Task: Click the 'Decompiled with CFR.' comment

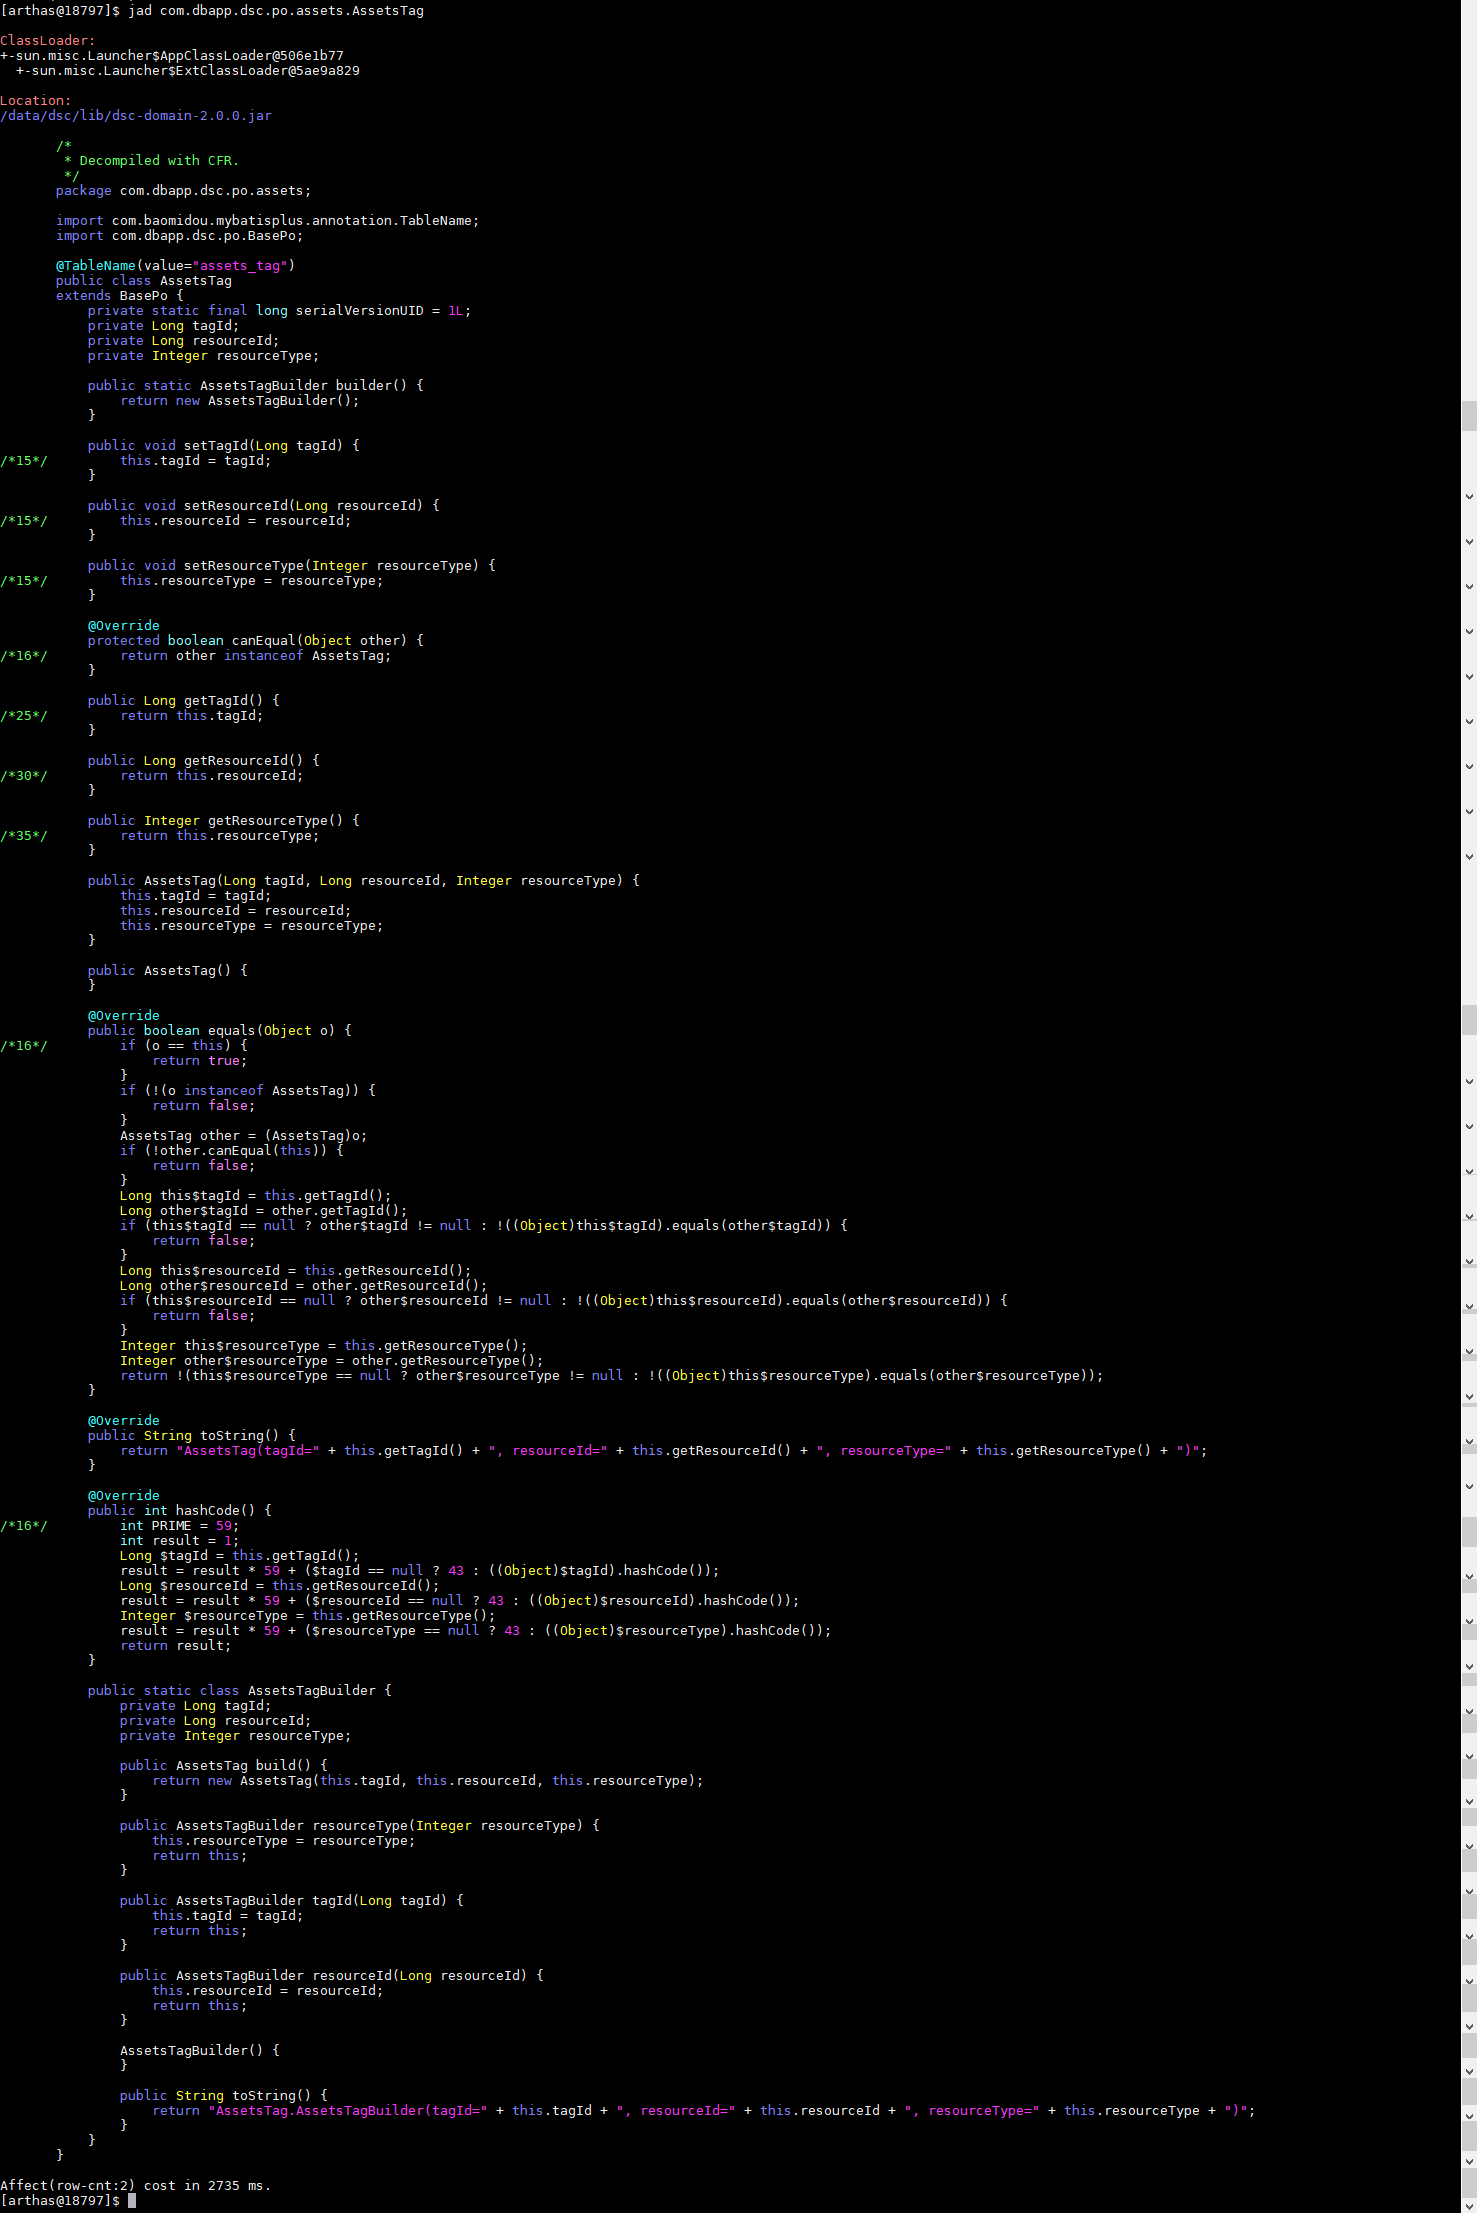Action: point(151,161)
